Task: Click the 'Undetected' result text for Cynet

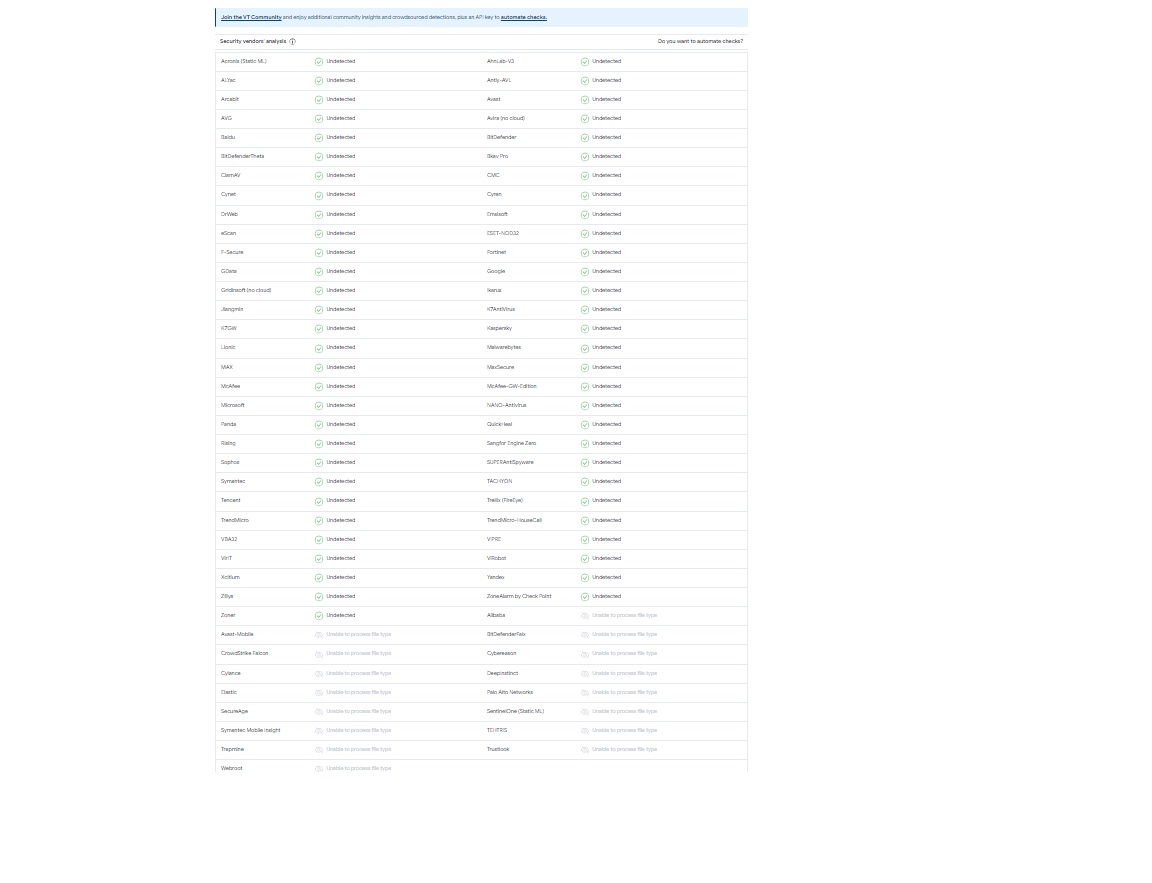Action: (x=341, y=195)
